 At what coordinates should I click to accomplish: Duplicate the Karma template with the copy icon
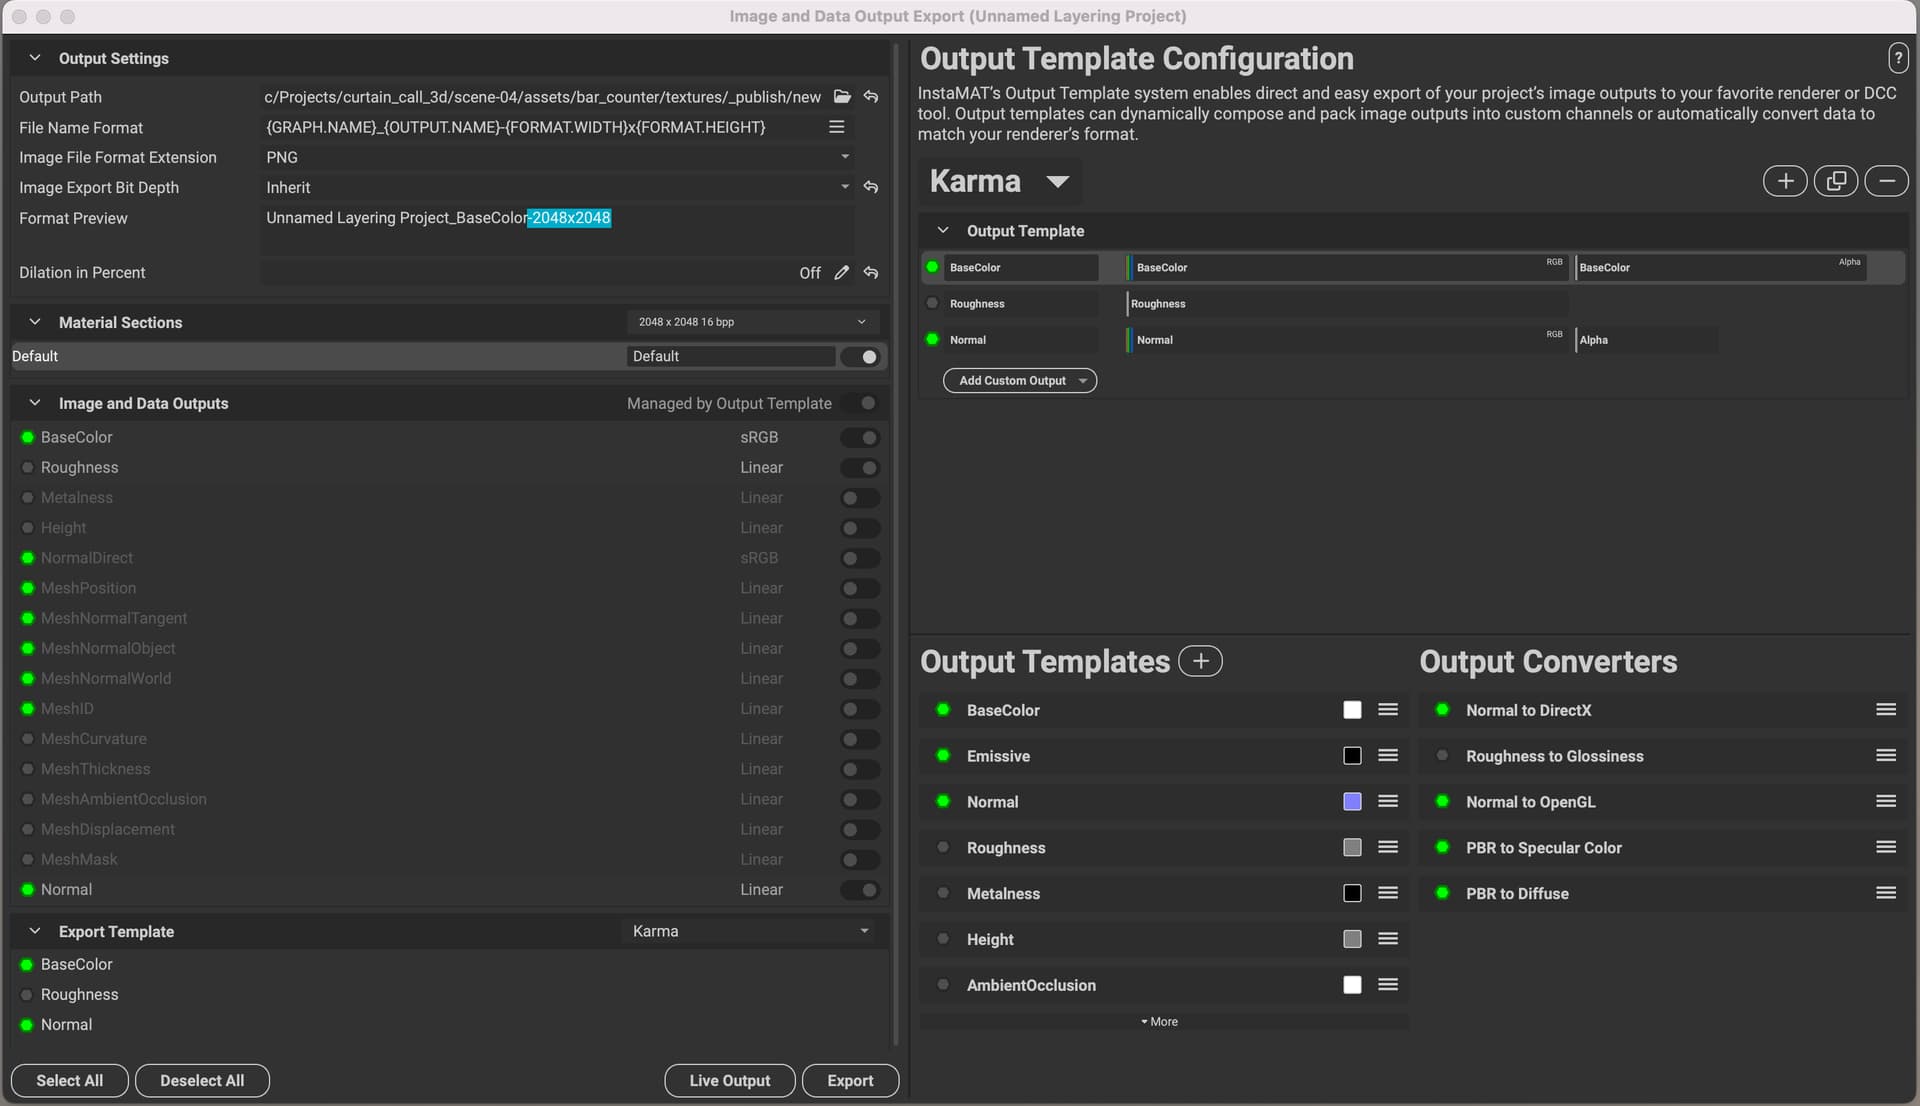(x=1836, y=181)
